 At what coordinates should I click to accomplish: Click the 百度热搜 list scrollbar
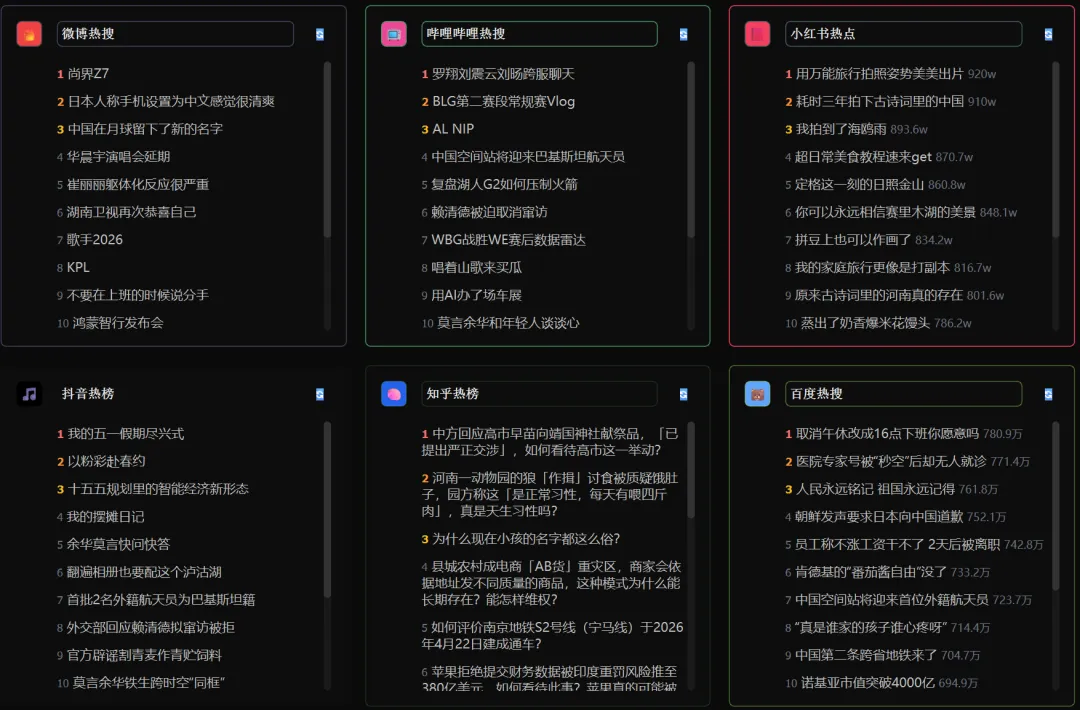(x=1055, y=505)
